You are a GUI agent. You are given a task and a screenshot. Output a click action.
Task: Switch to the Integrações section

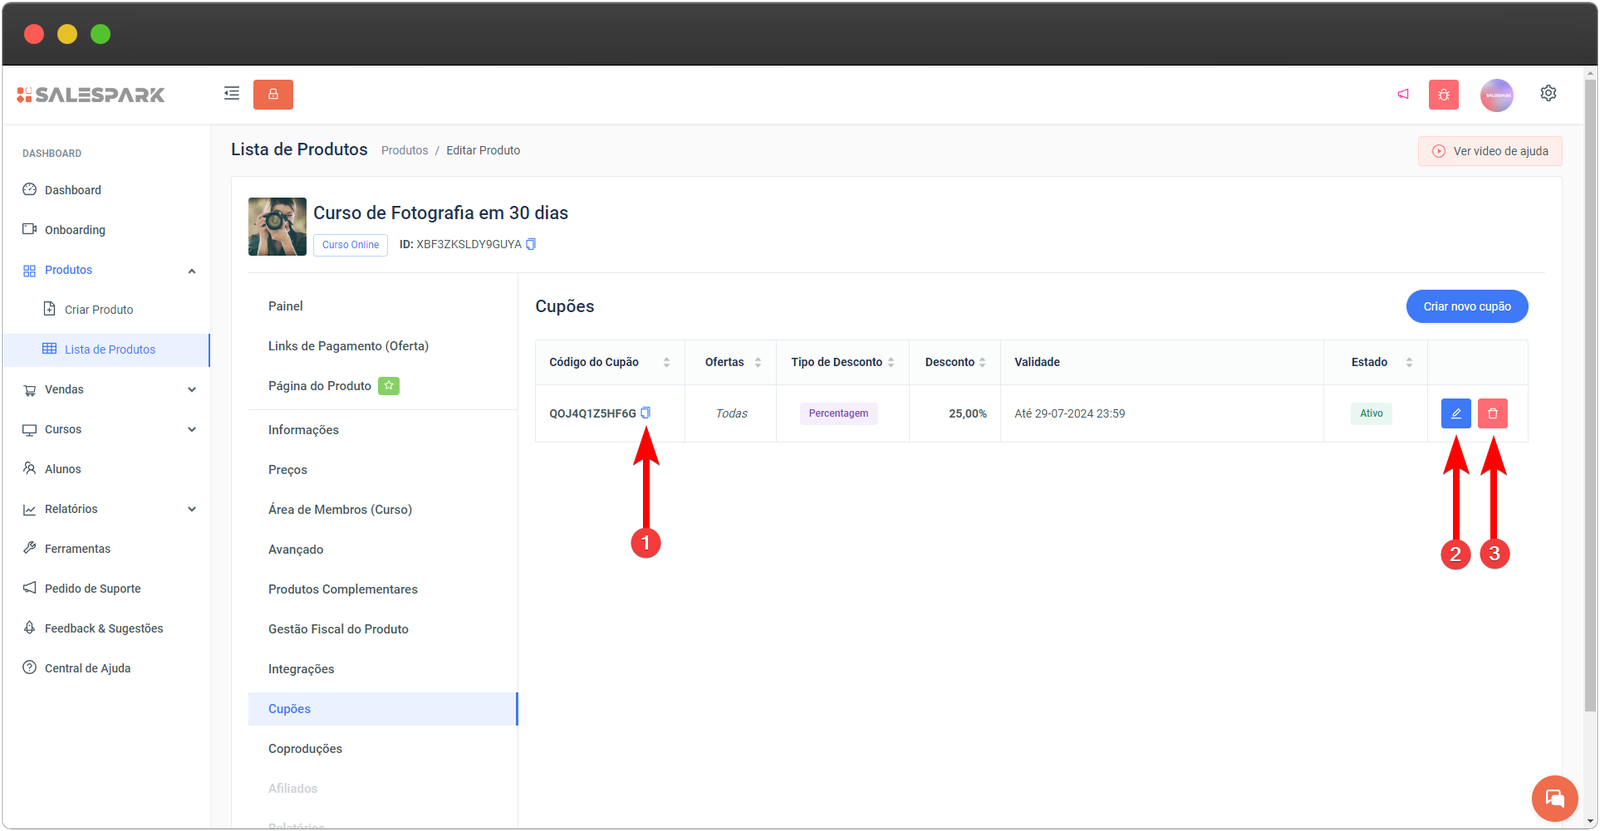point(301,669)
